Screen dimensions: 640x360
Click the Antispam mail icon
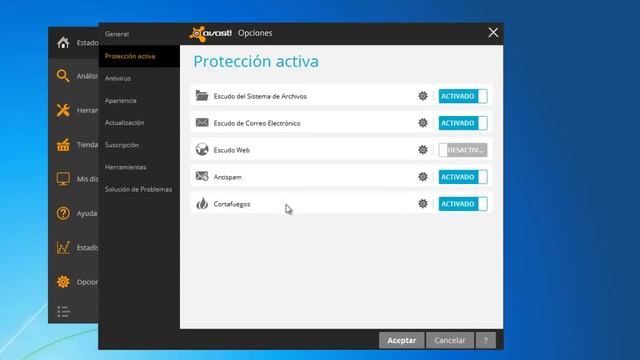(202, 176)
